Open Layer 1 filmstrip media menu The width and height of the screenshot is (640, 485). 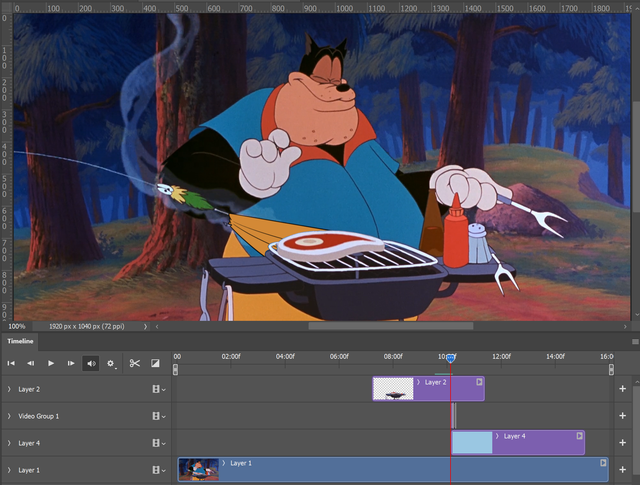click(x=158, y=470)
